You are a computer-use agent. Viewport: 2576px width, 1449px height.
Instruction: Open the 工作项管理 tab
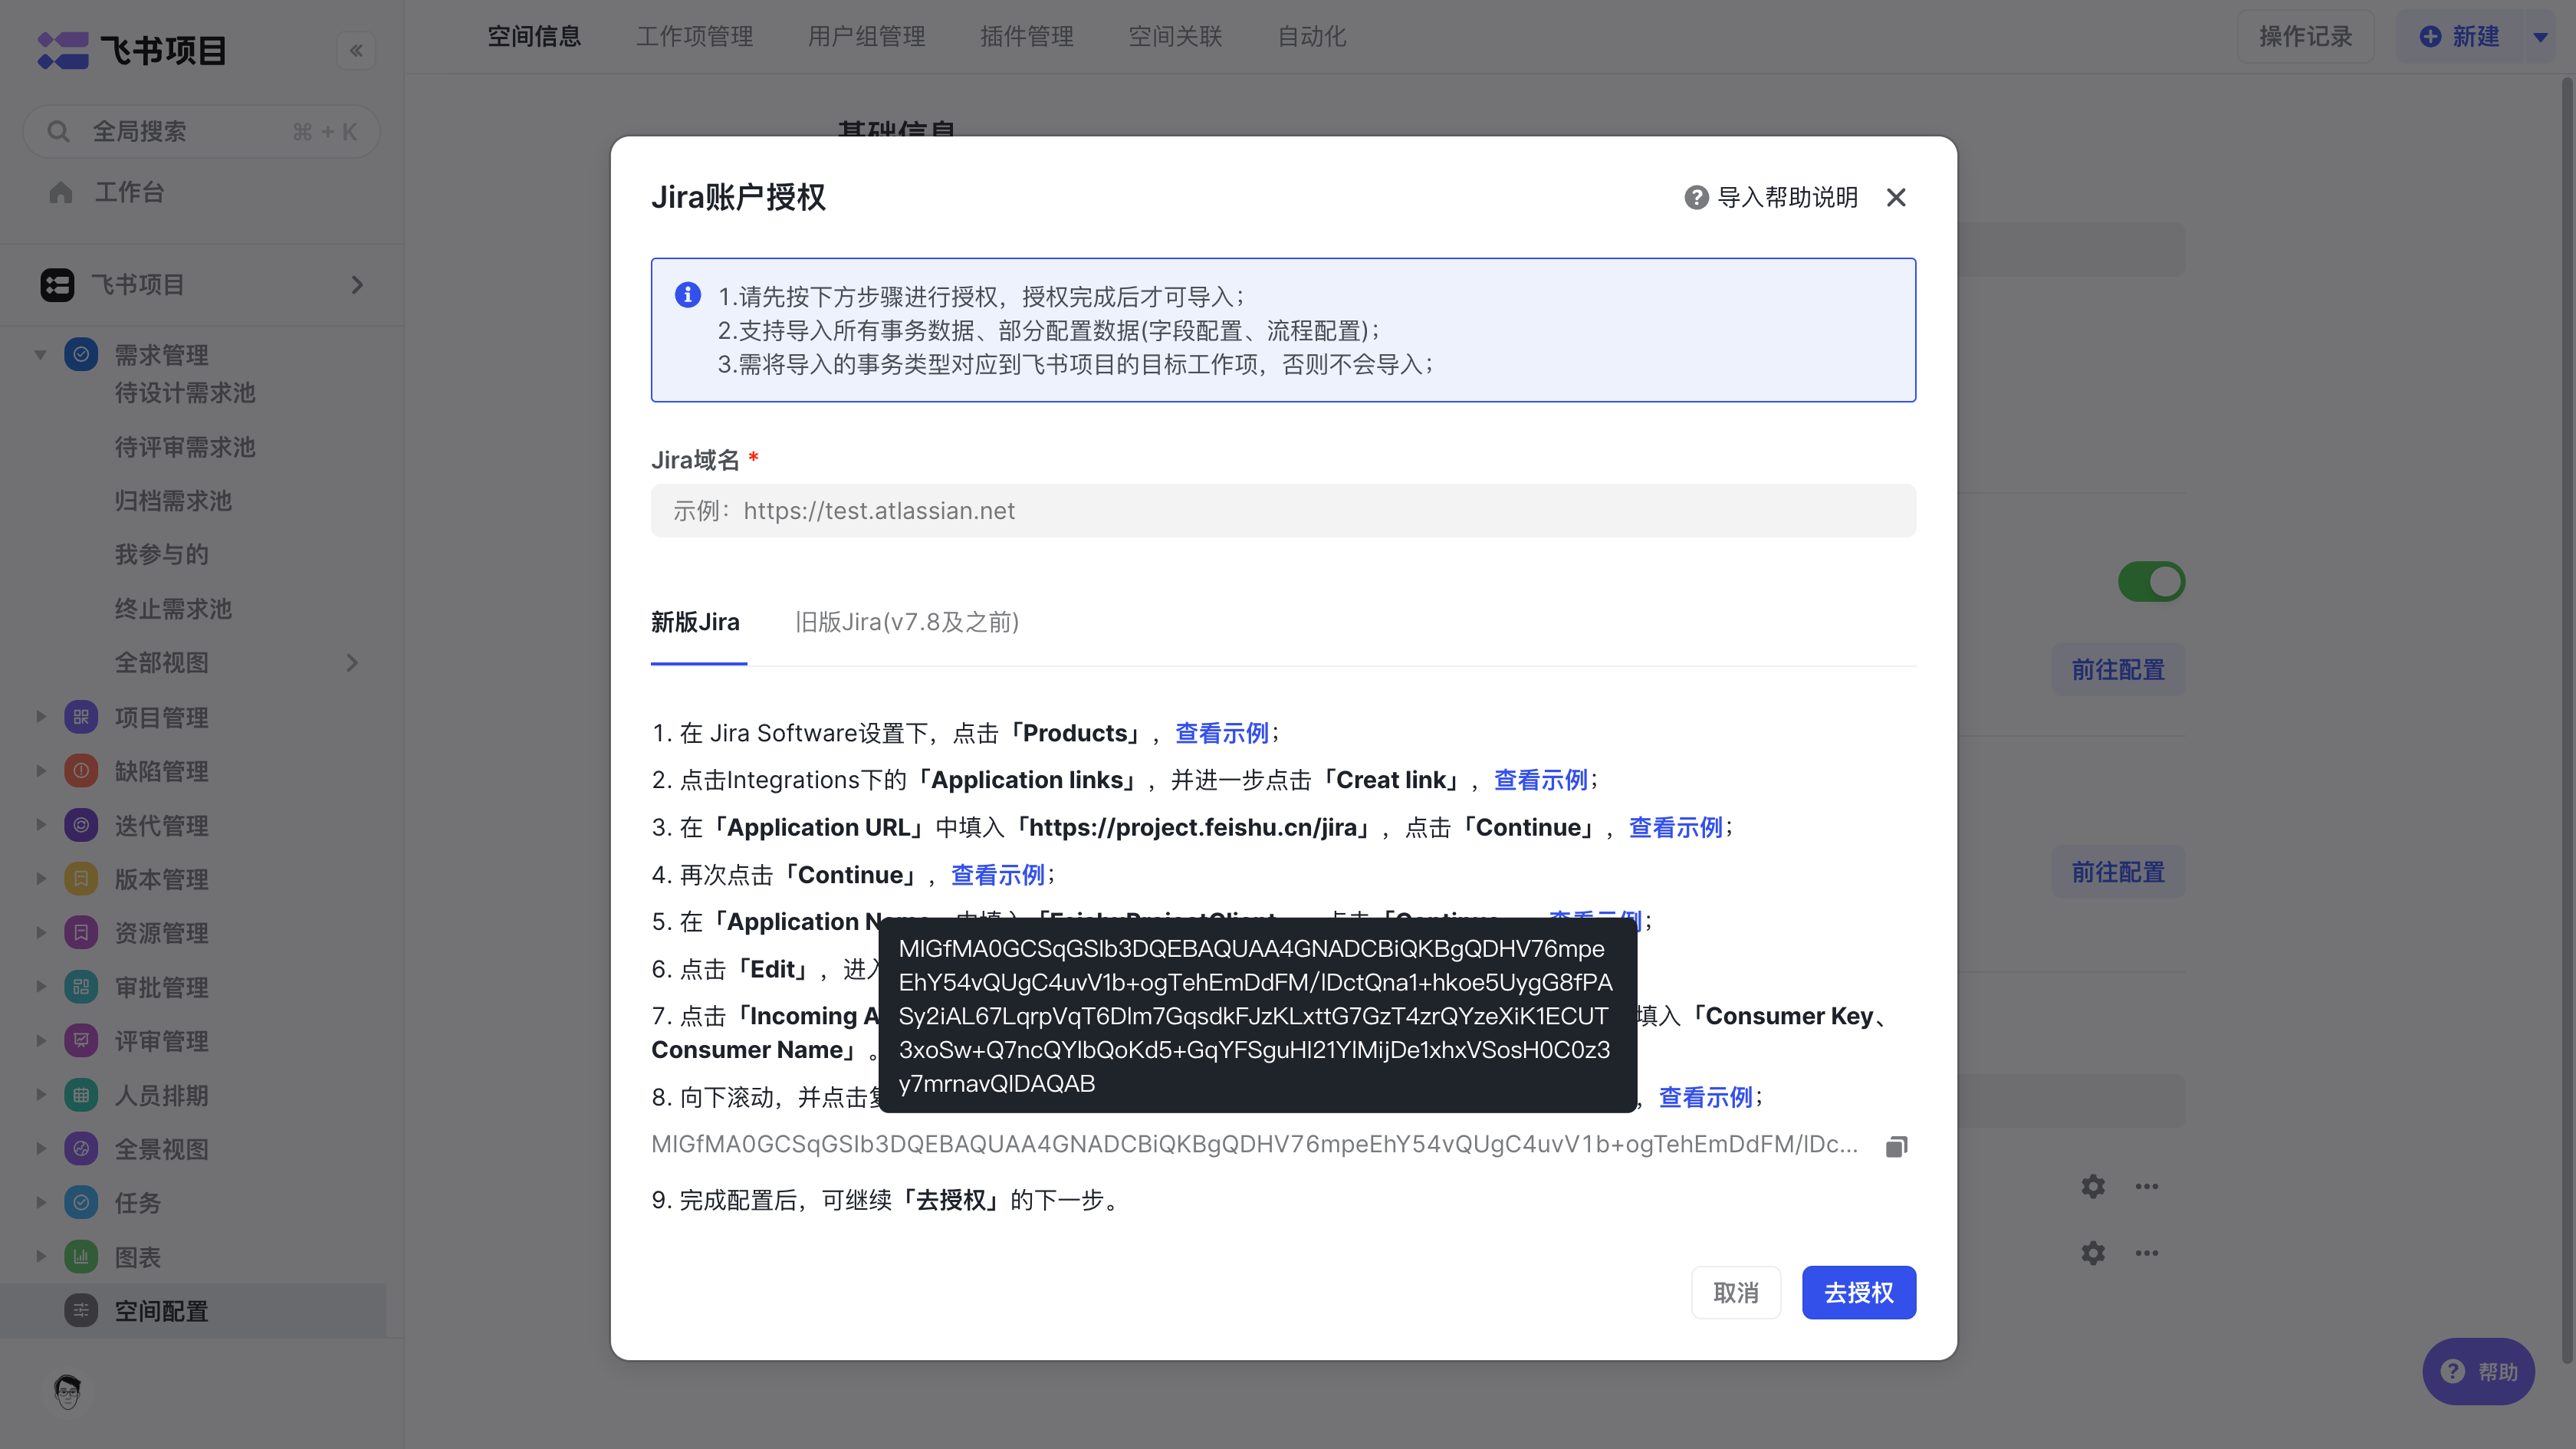click(695, 37)
